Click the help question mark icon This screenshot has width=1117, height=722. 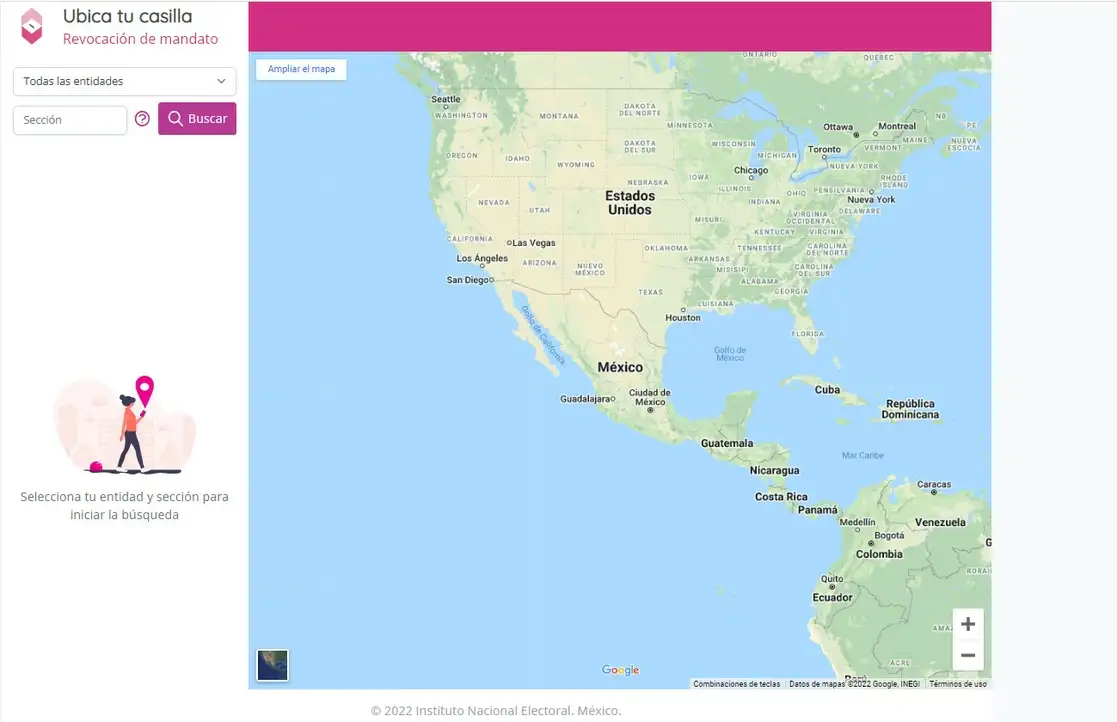(142, 119)
